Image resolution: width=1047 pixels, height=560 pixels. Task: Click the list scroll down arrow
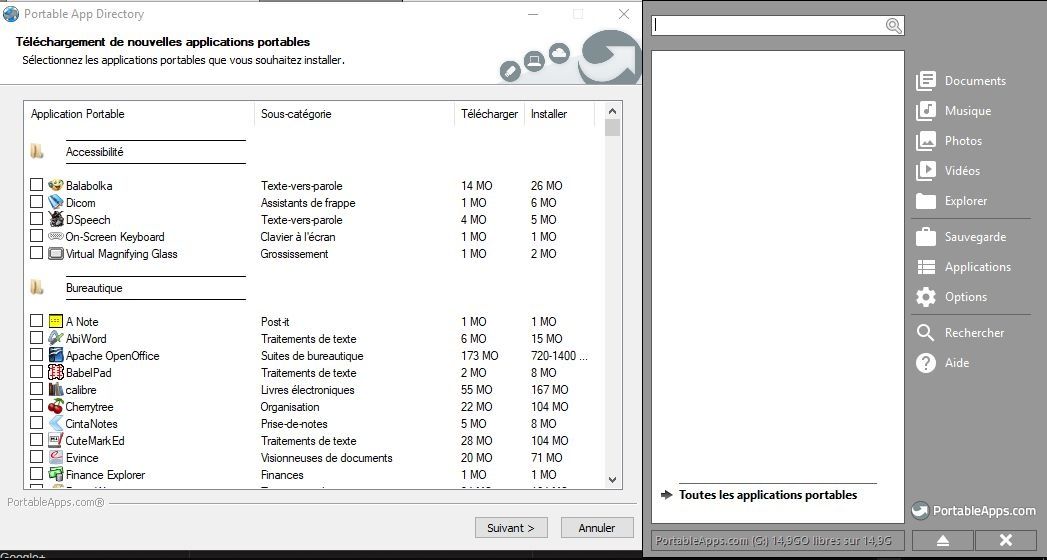(x=612, y=479)
